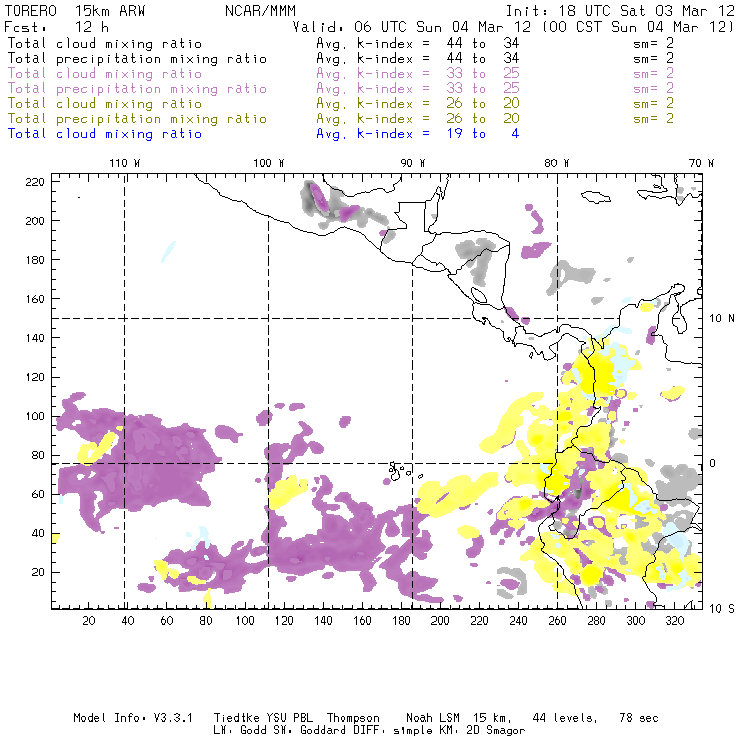The width and height of the screenshot is (740, 740).
Task: Click the y-axis tick label "220"
Action: pyautogui.click(x=35, y=182)
